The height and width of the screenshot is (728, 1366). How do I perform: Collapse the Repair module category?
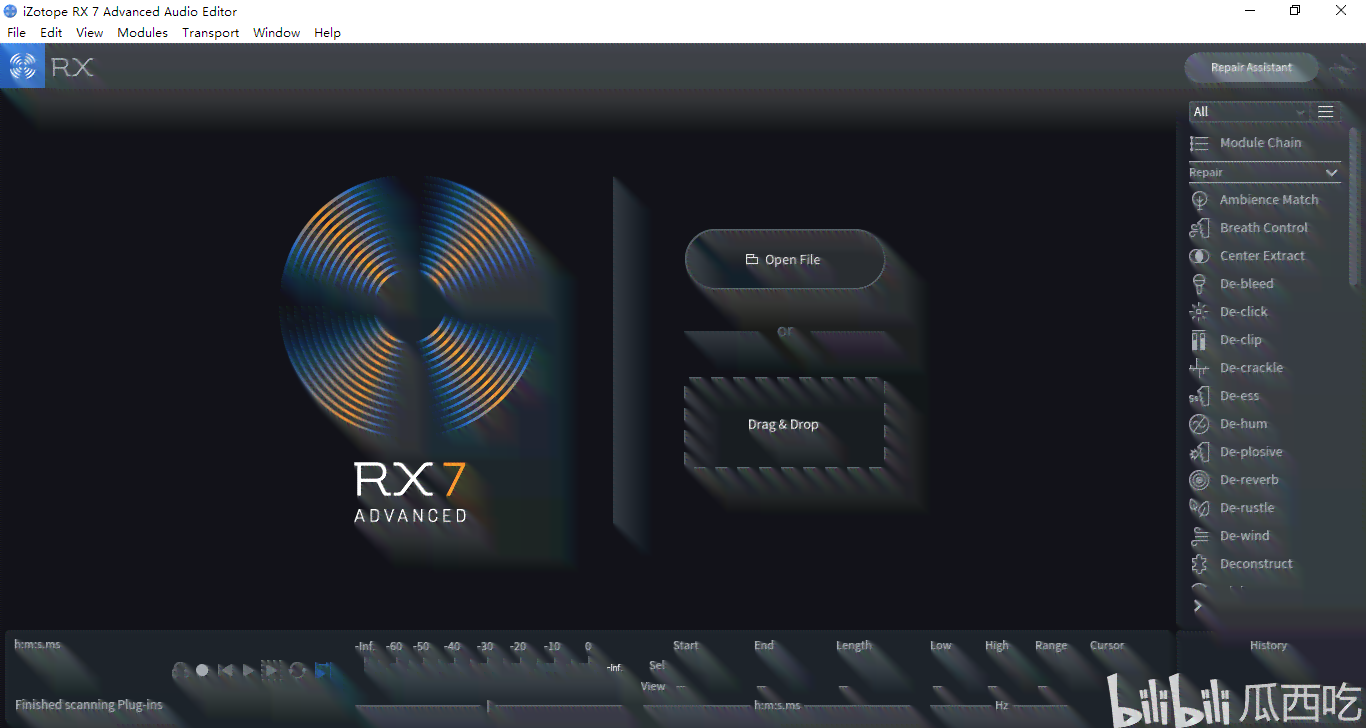tap(1332, 173)
